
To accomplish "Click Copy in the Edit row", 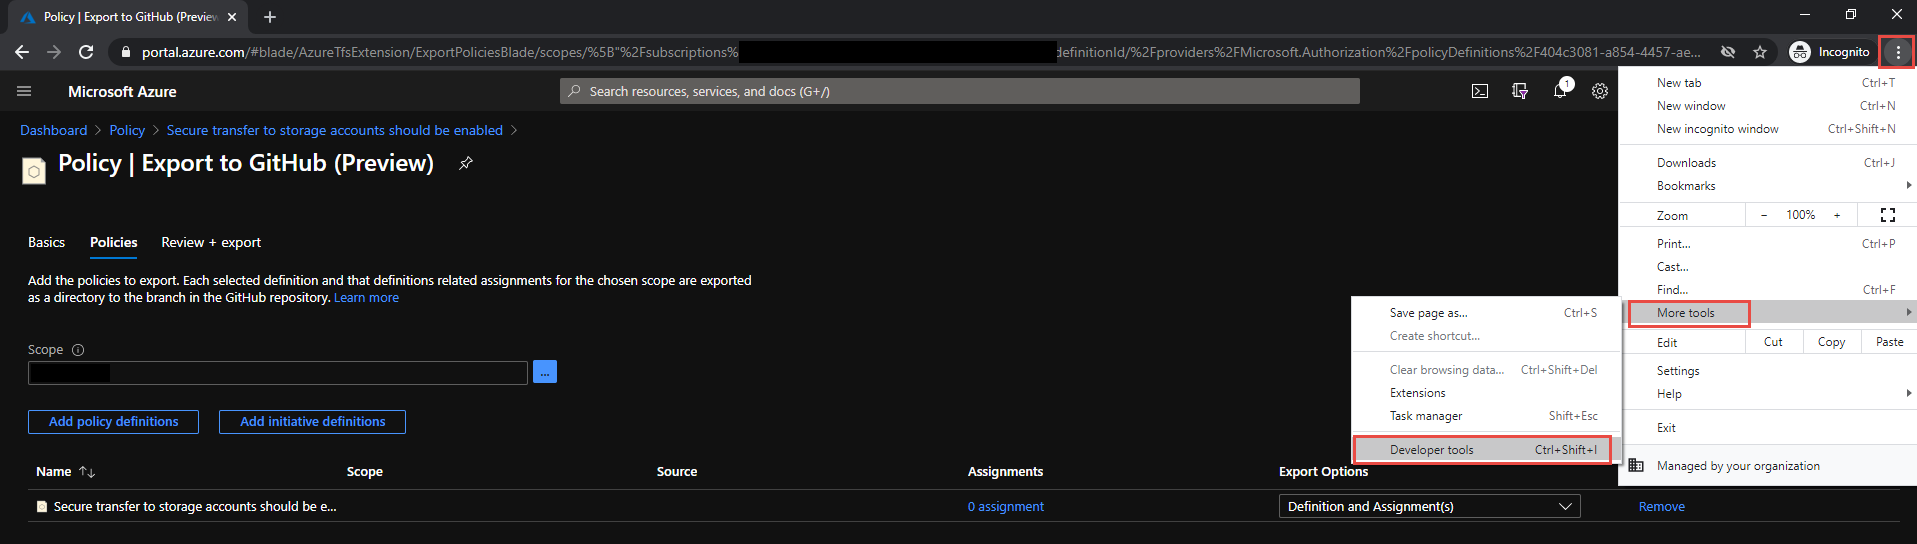I will [x=1831, y=342].
